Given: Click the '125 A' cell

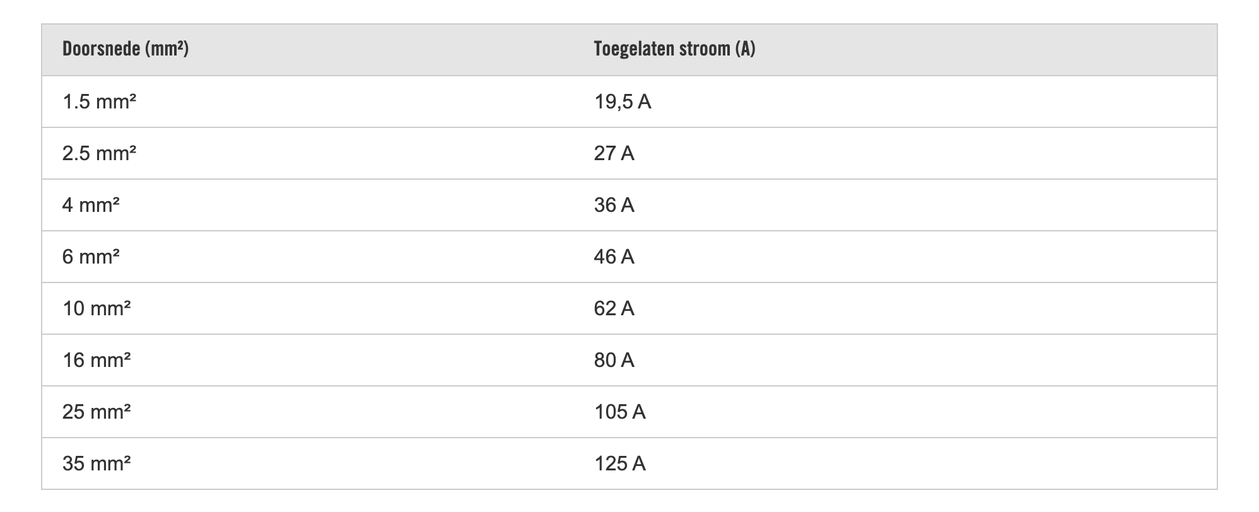Looking at the screenshot, I should (620, 464).
